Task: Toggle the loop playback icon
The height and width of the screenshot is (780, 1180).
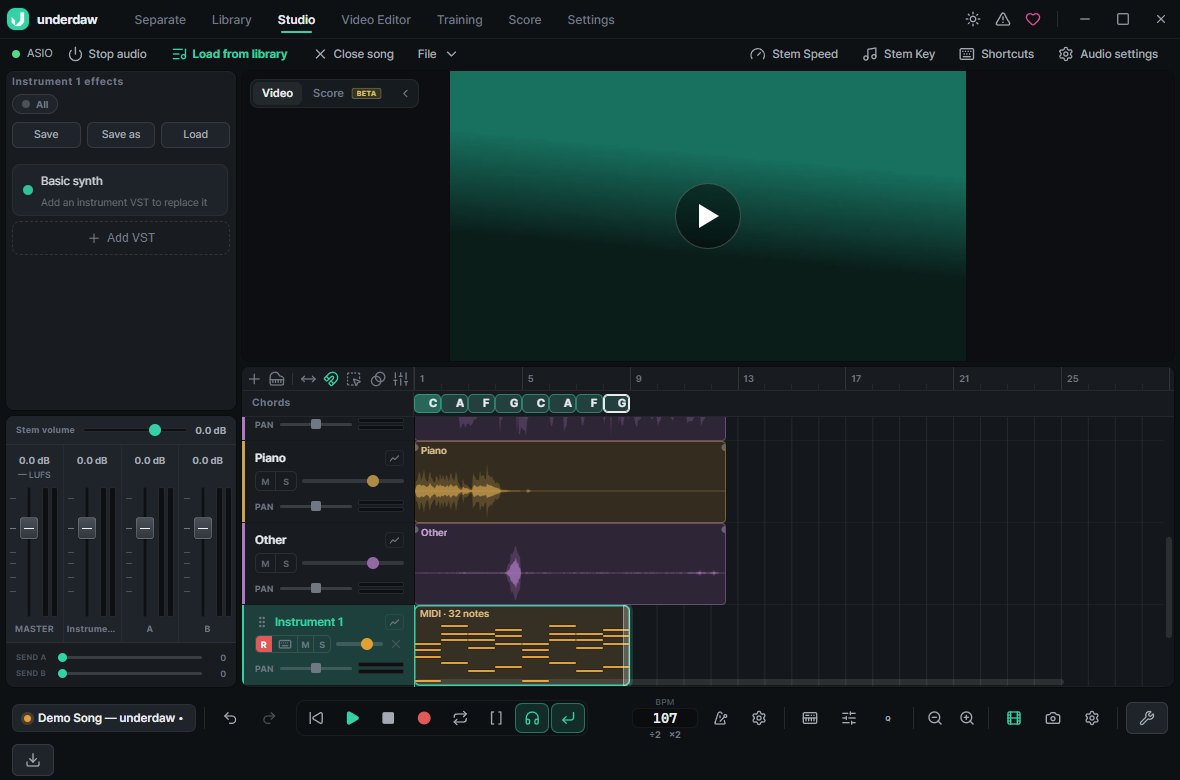Action: [460, 718]
